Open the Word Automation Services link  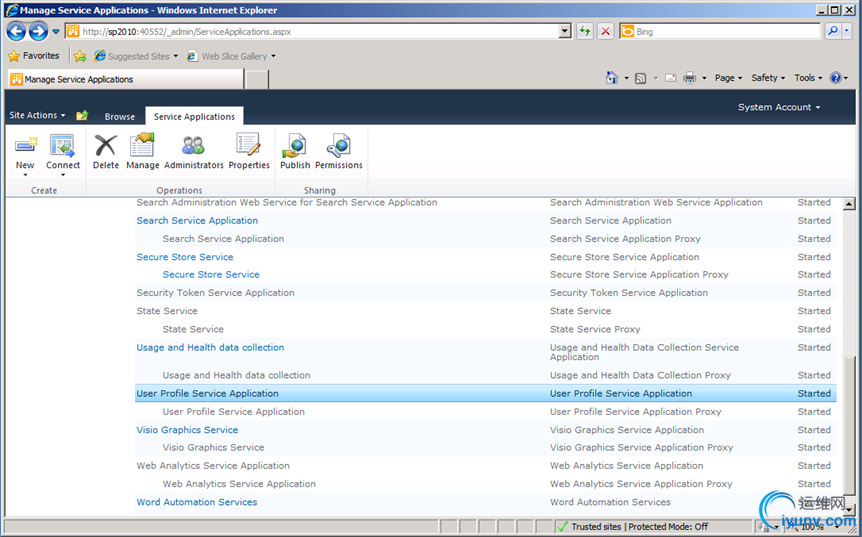pyautogui.click(x=197, y=502)
